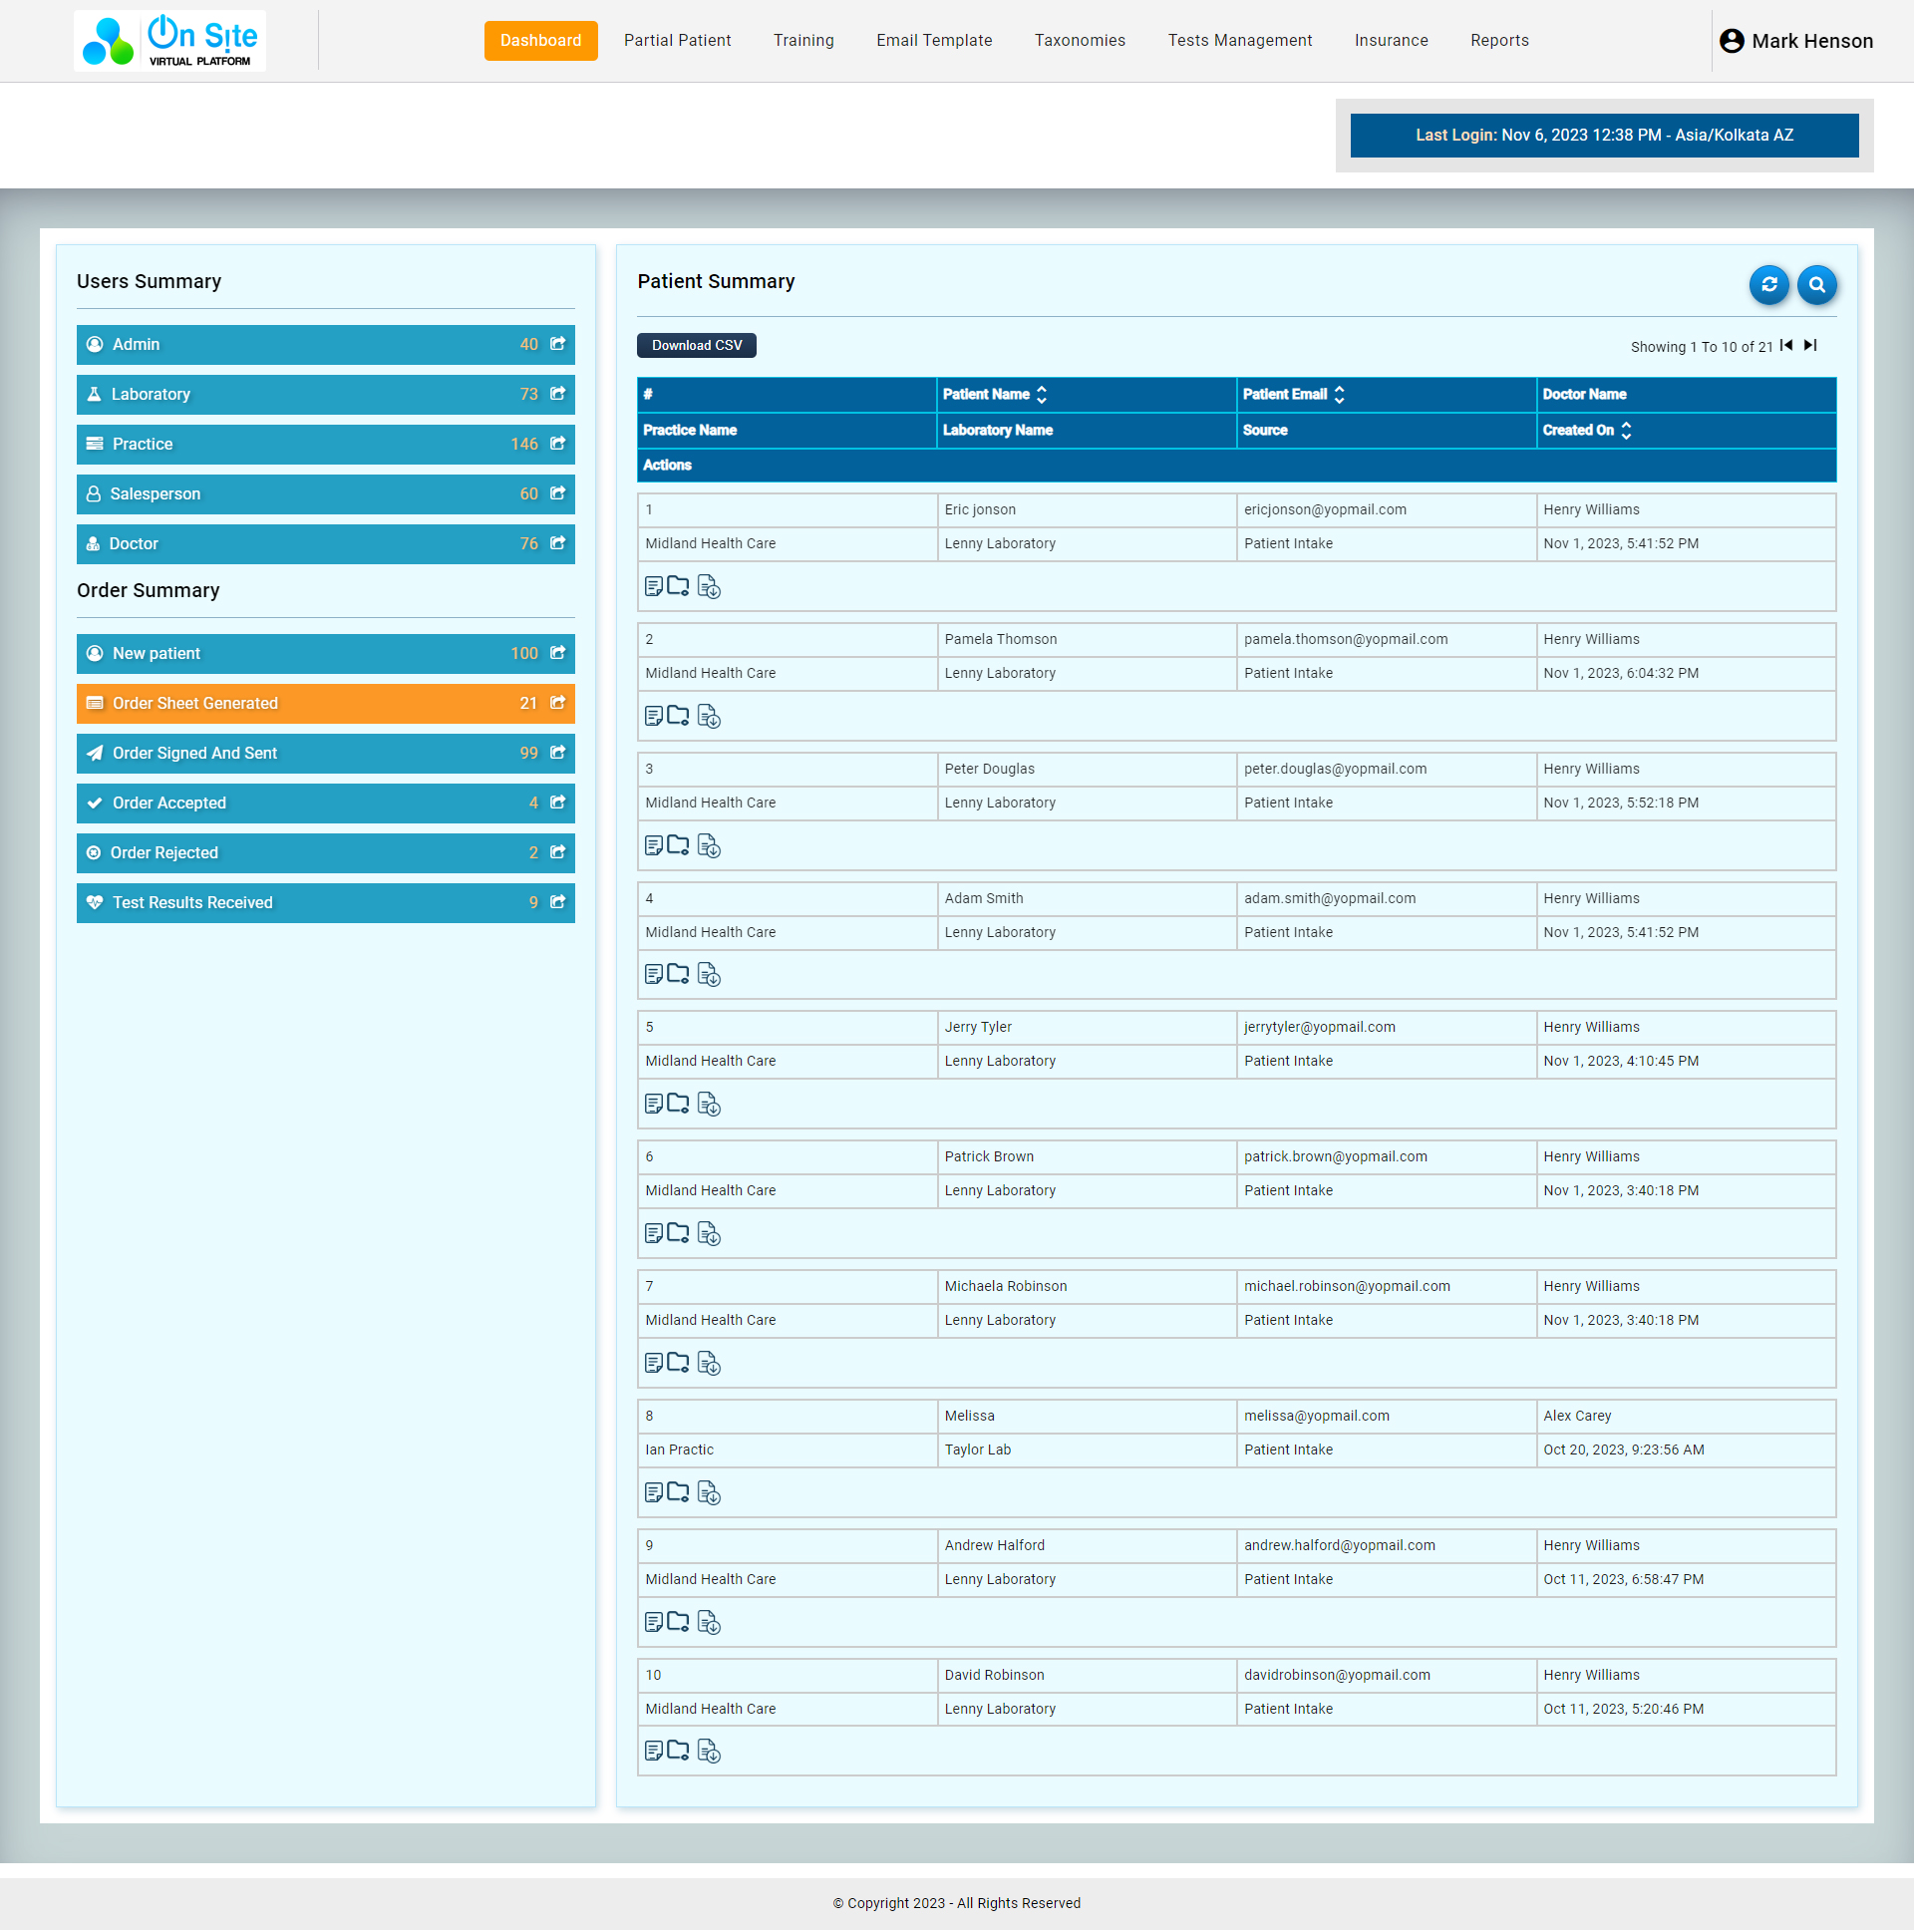The width and height of the screenshot is (1914, 1932).
Task: Open the Tests Management menu
Action: click(x=1239, y=41)
